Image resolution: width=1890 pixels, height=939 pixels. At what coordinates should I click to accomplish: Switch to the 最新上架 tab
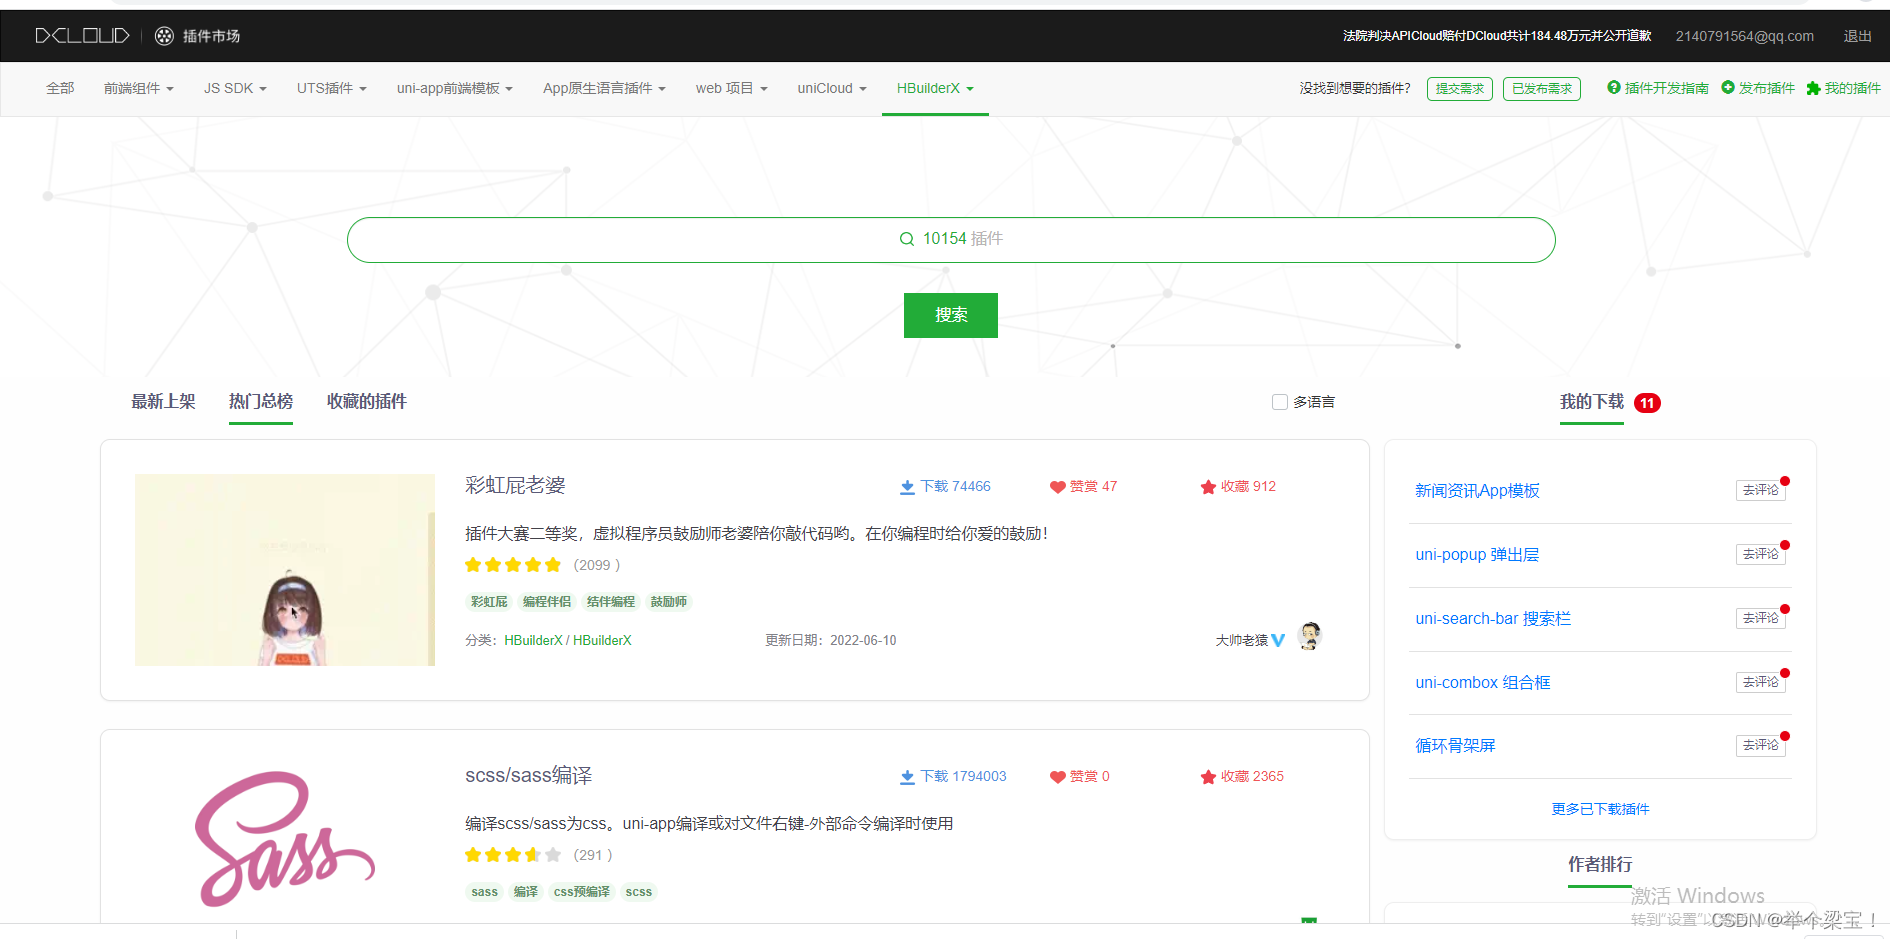click(x=163, y=401)
